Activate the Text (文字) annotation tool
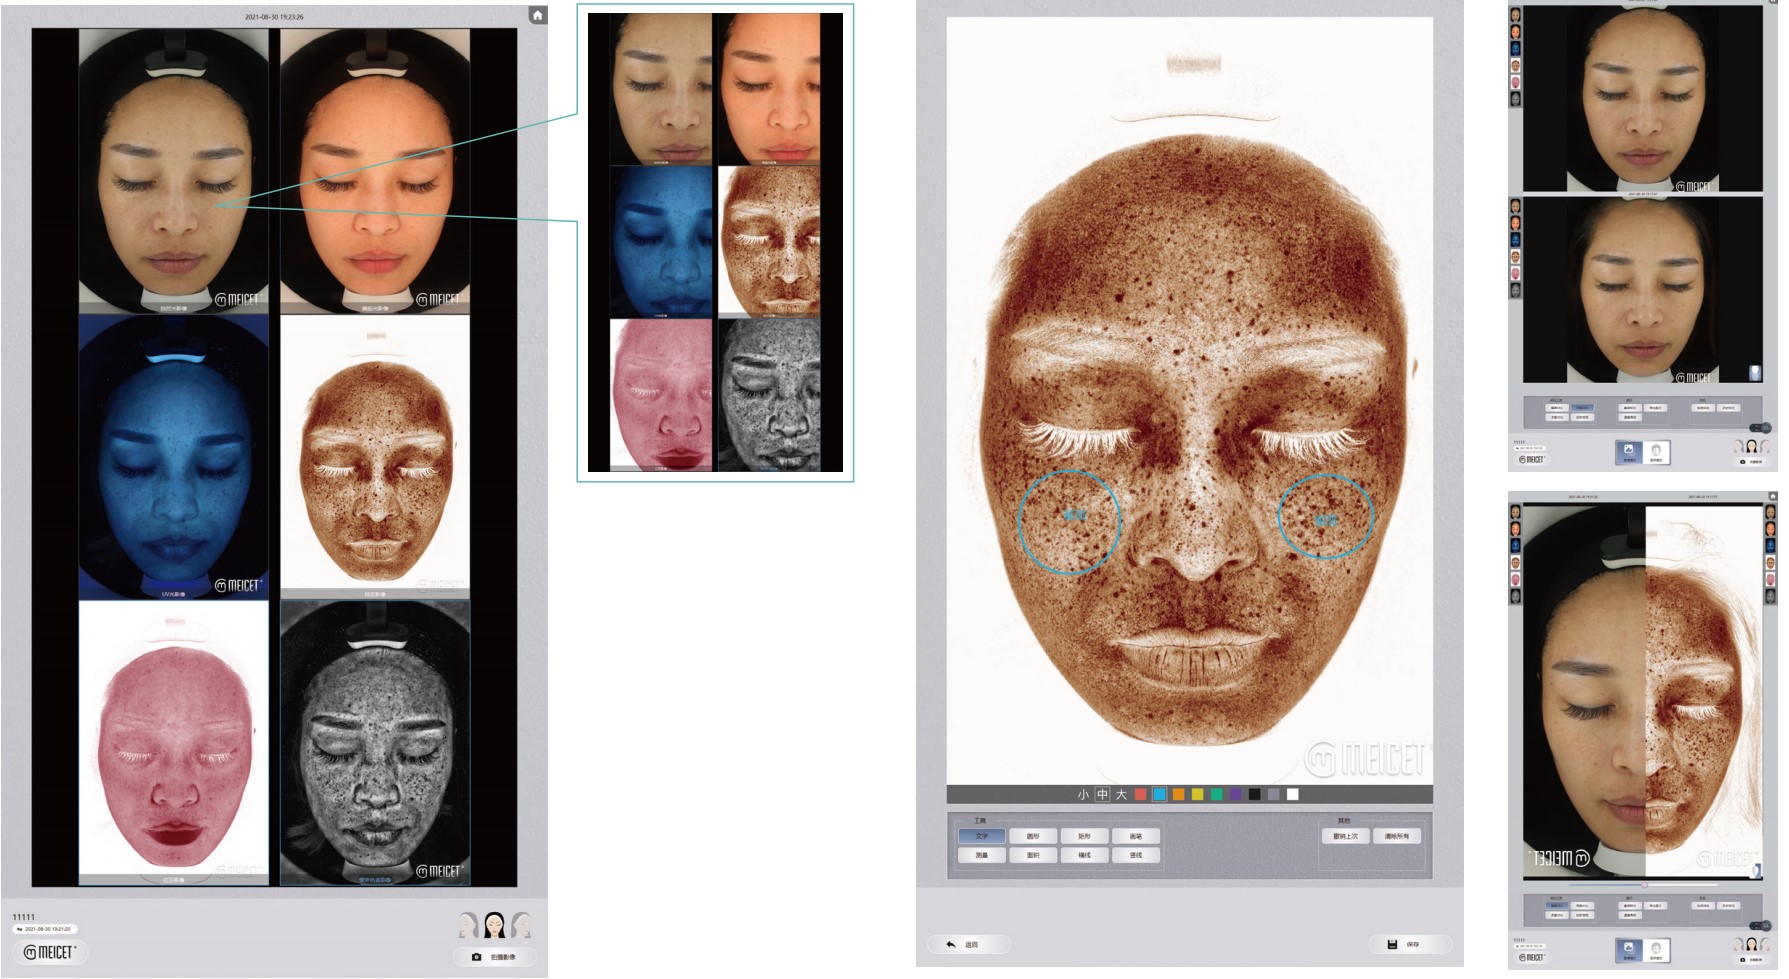1789x979 pixels. click(x=982, y=836)
